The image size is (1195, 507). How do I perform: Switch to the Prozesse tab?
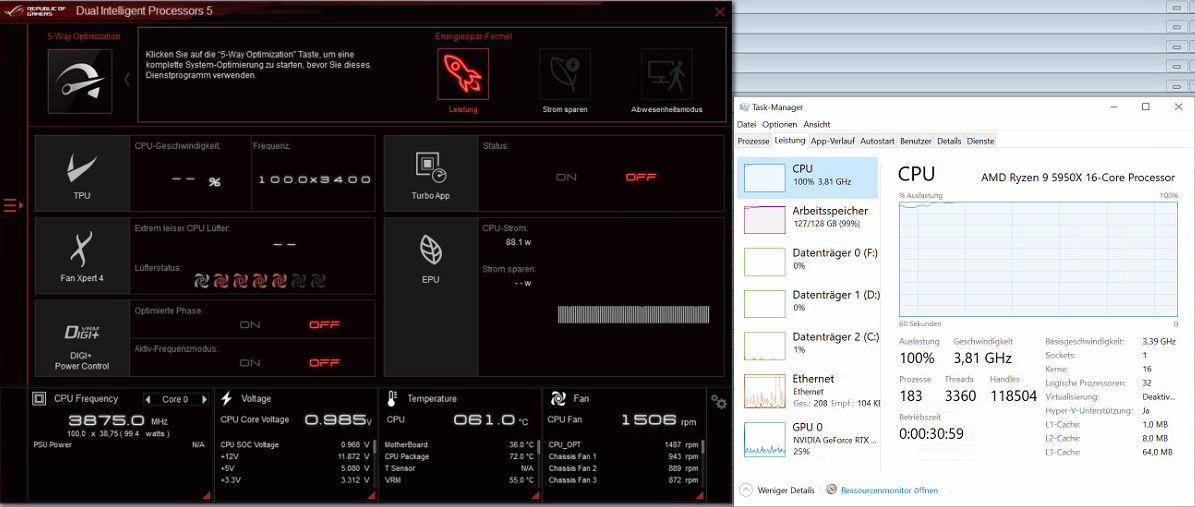754,141
